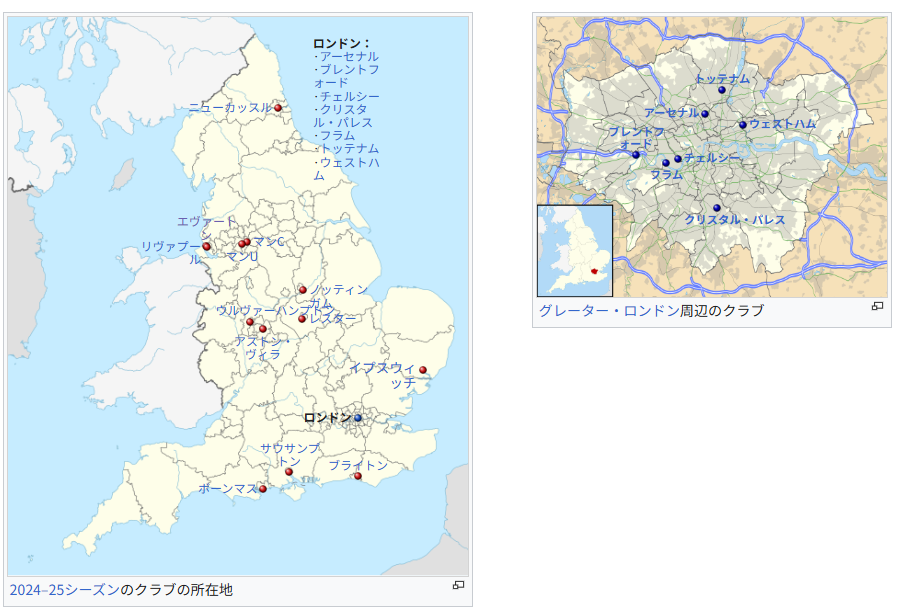
Task: Click the red marker beside マンC
Action: [247, 243]
